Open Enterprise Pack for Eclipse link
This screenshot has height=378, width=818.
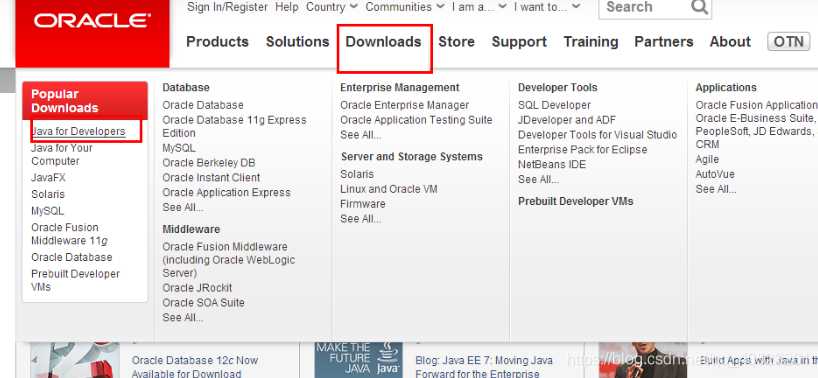(x=582, y=150)
